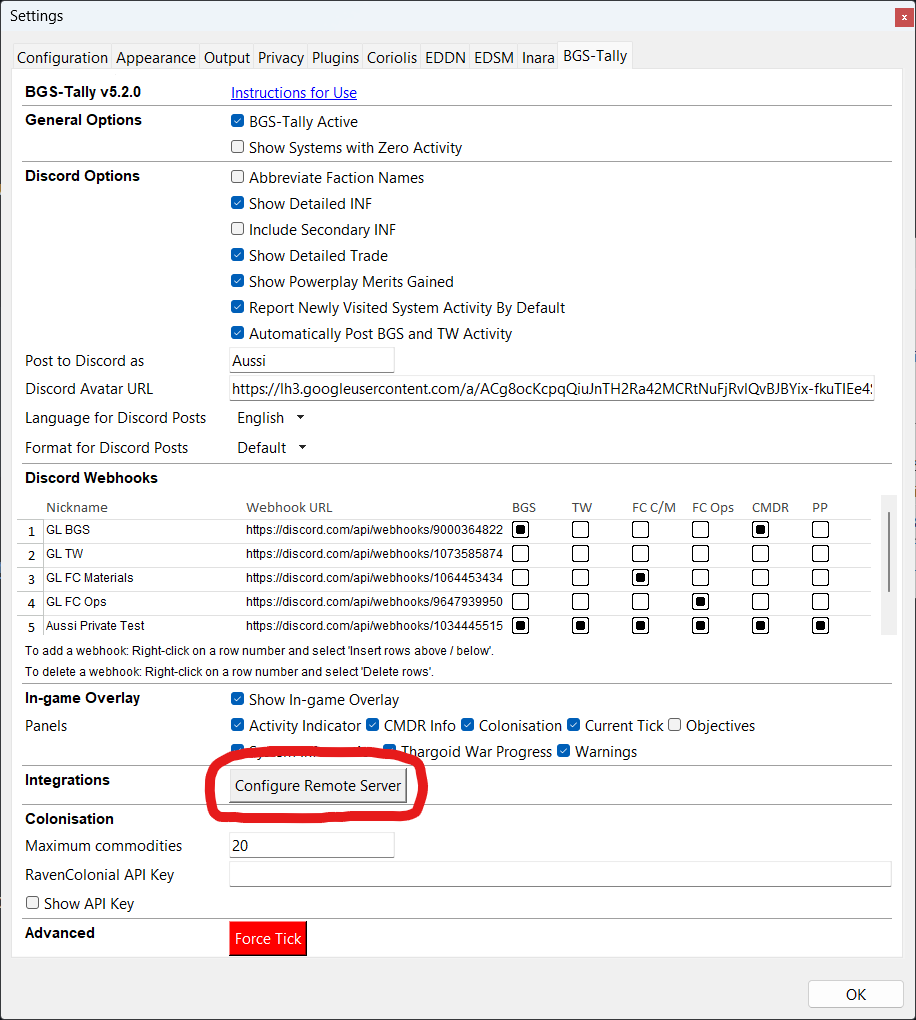Image resolution: width=916 pixels, height=1020 pixels.
Task: Toggle BGS checkbox for GL BGS webhook
Action: tap(520, 530)
